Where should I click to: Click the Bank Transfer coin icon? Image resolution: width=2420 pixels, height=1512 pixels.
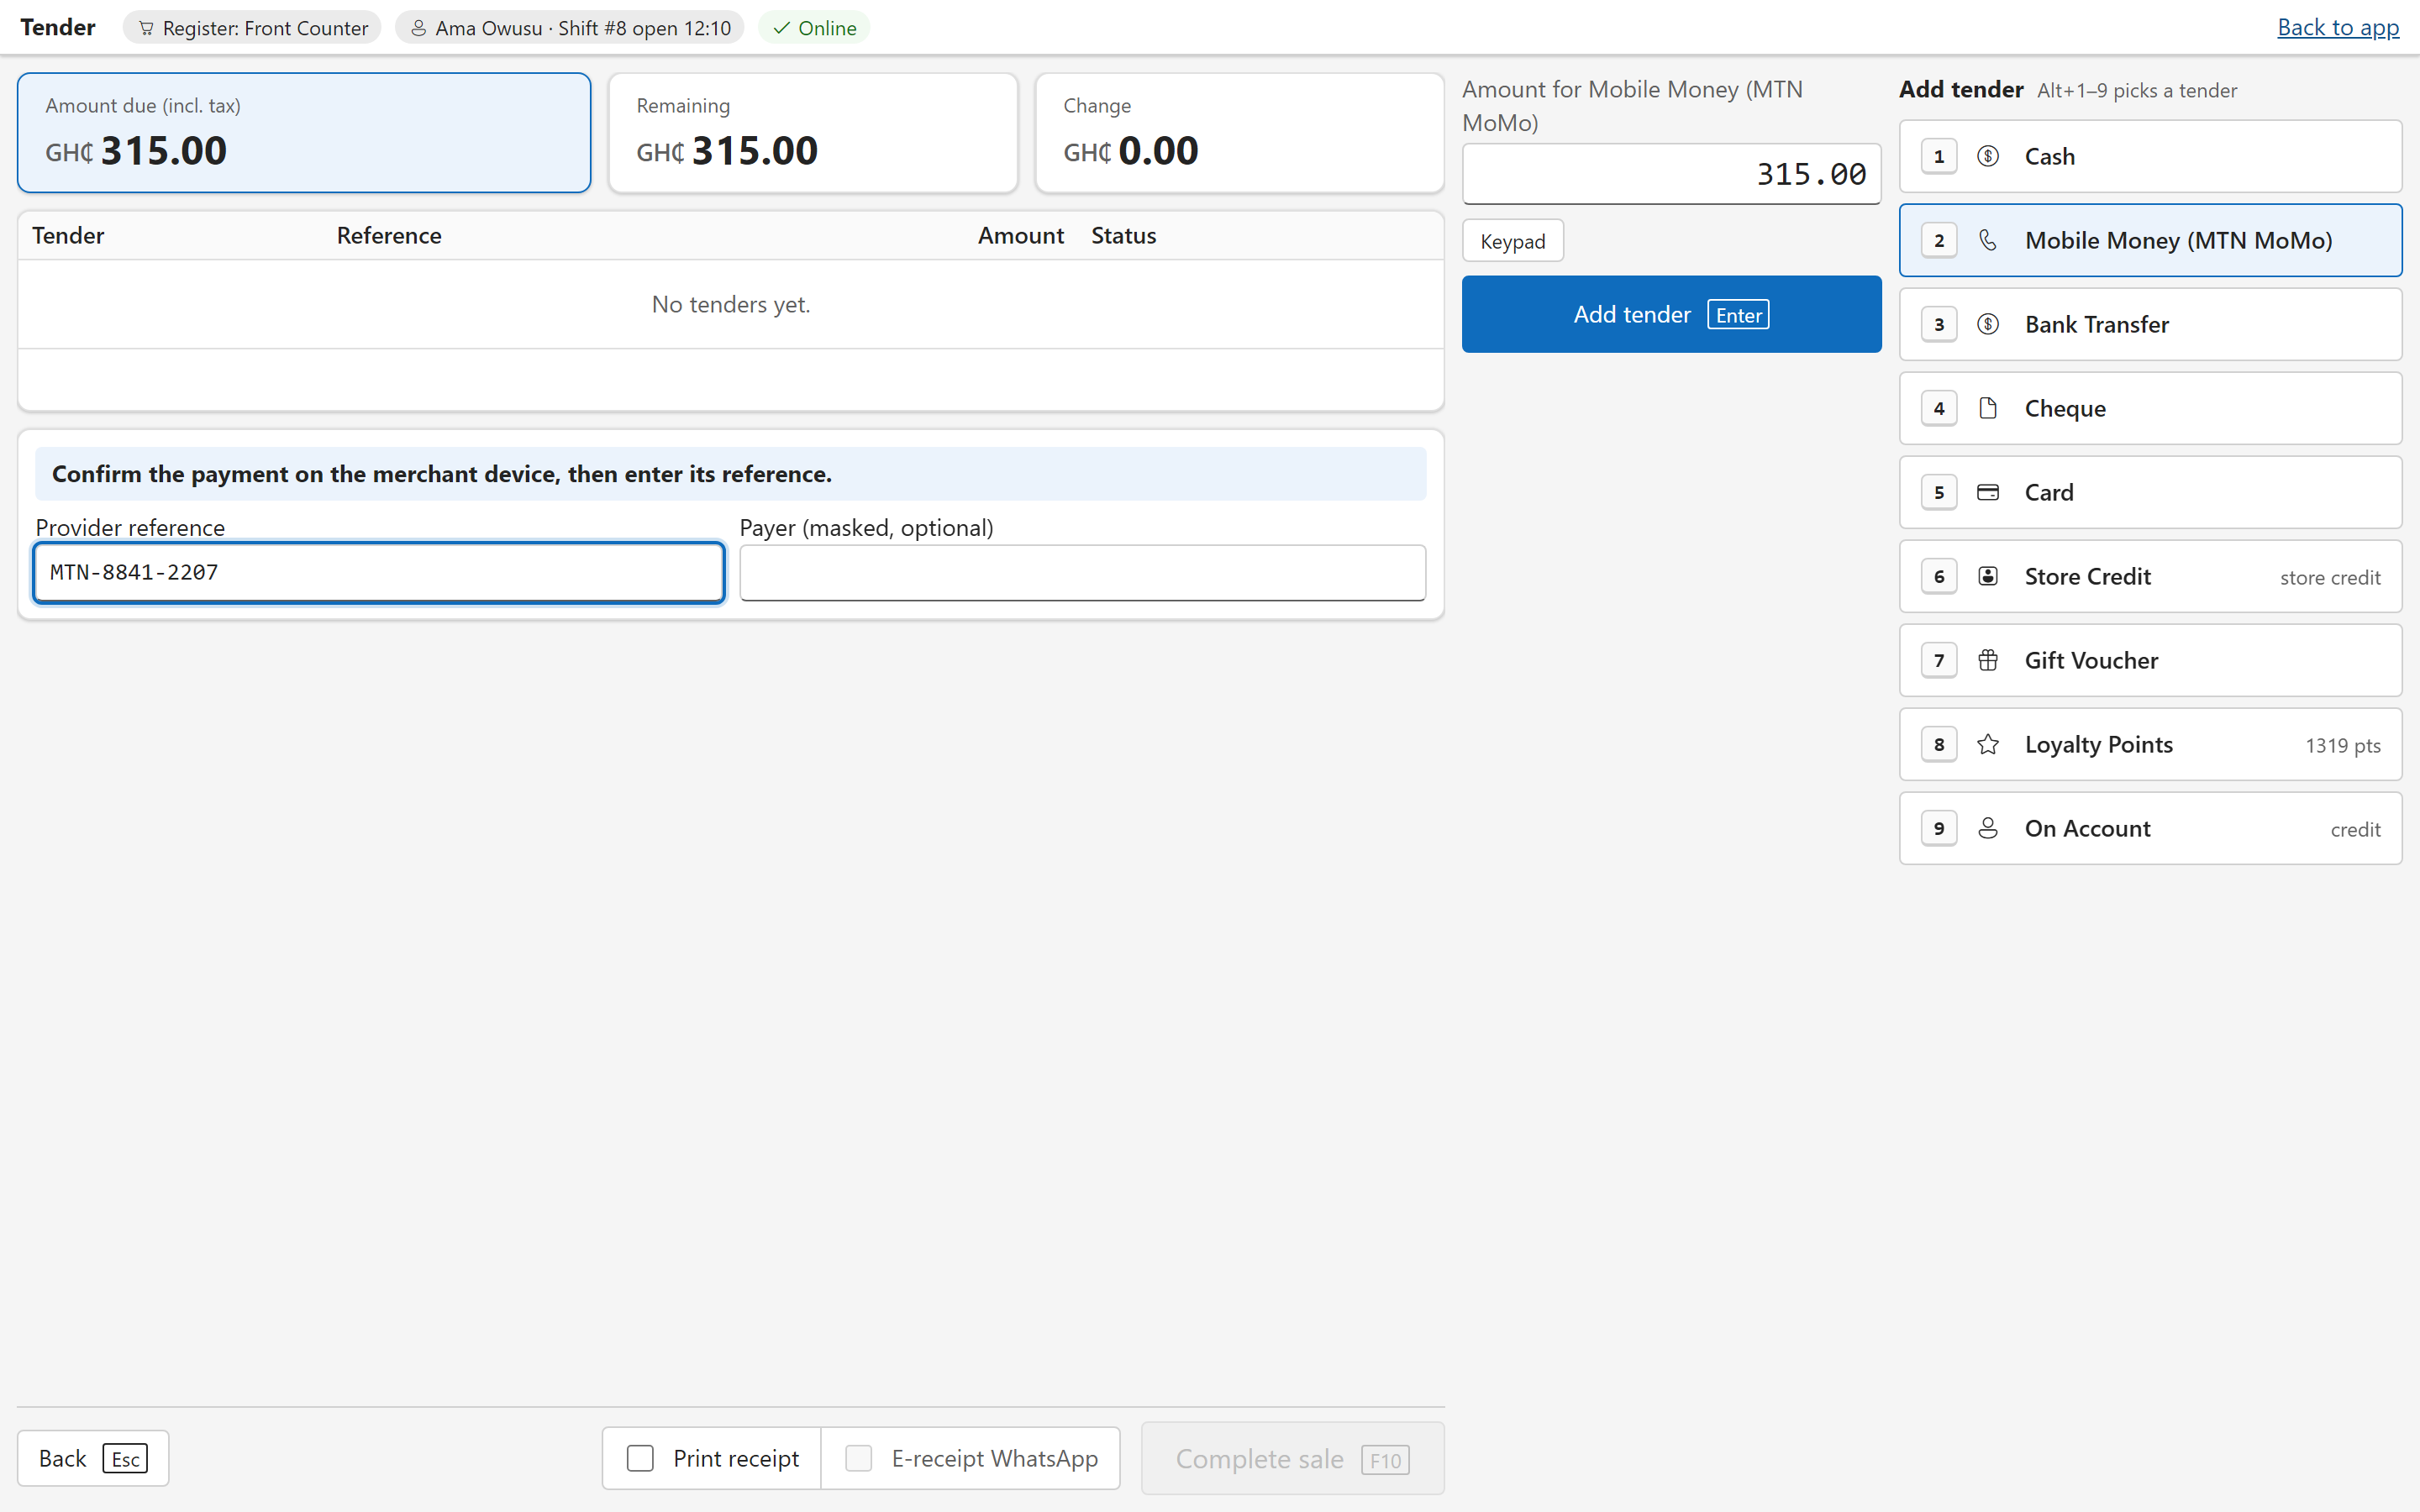point(1987,324)
